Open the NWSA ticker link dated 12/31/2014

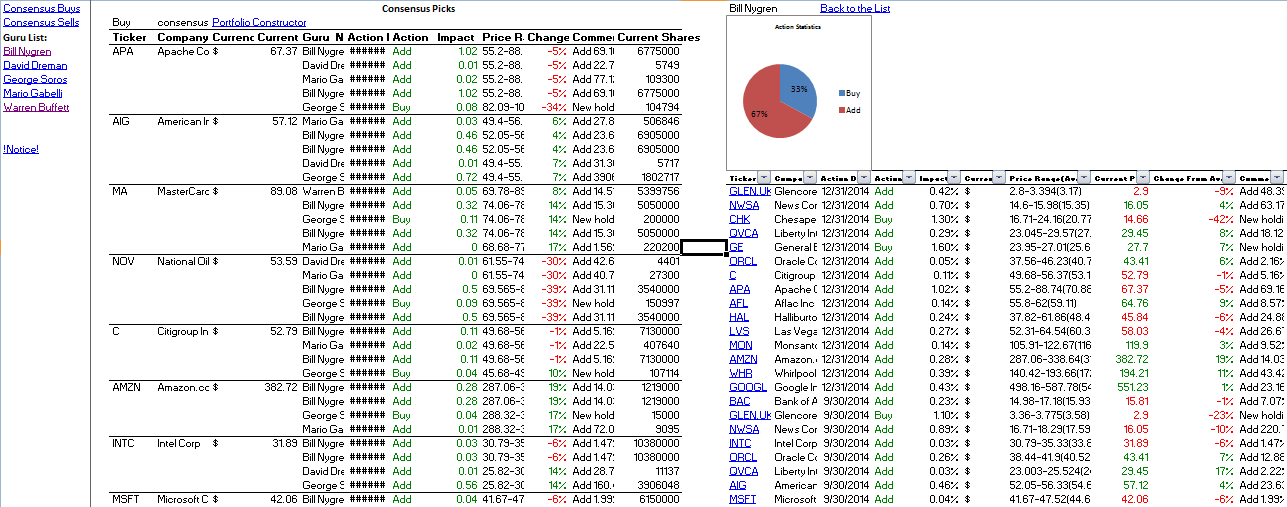[744, 205]
